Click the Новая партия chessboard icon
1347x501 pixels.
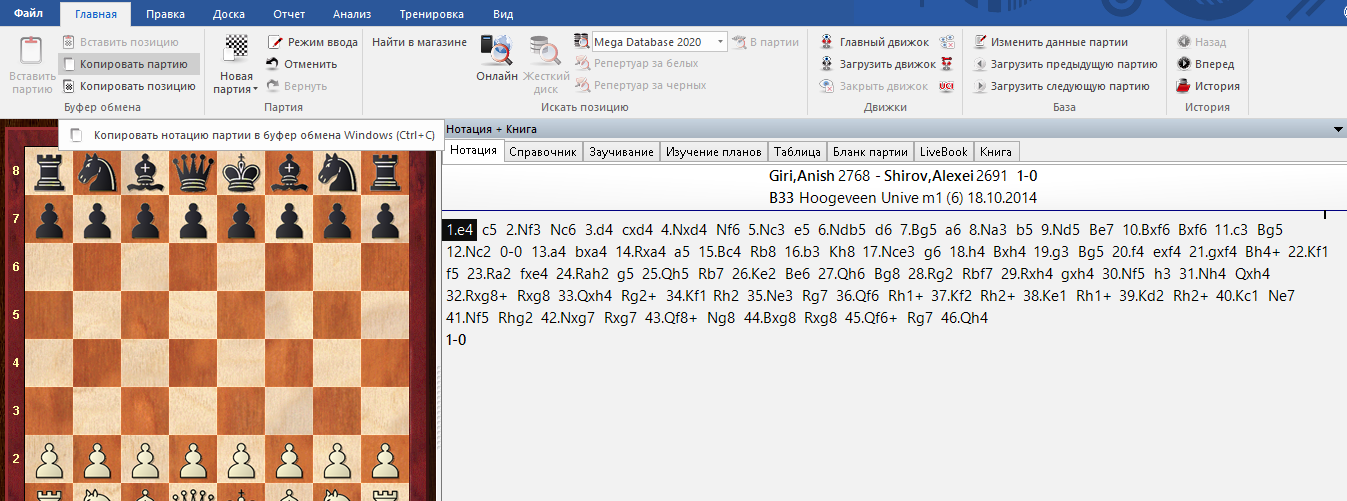pyautogui.click(x=236, y=50)
